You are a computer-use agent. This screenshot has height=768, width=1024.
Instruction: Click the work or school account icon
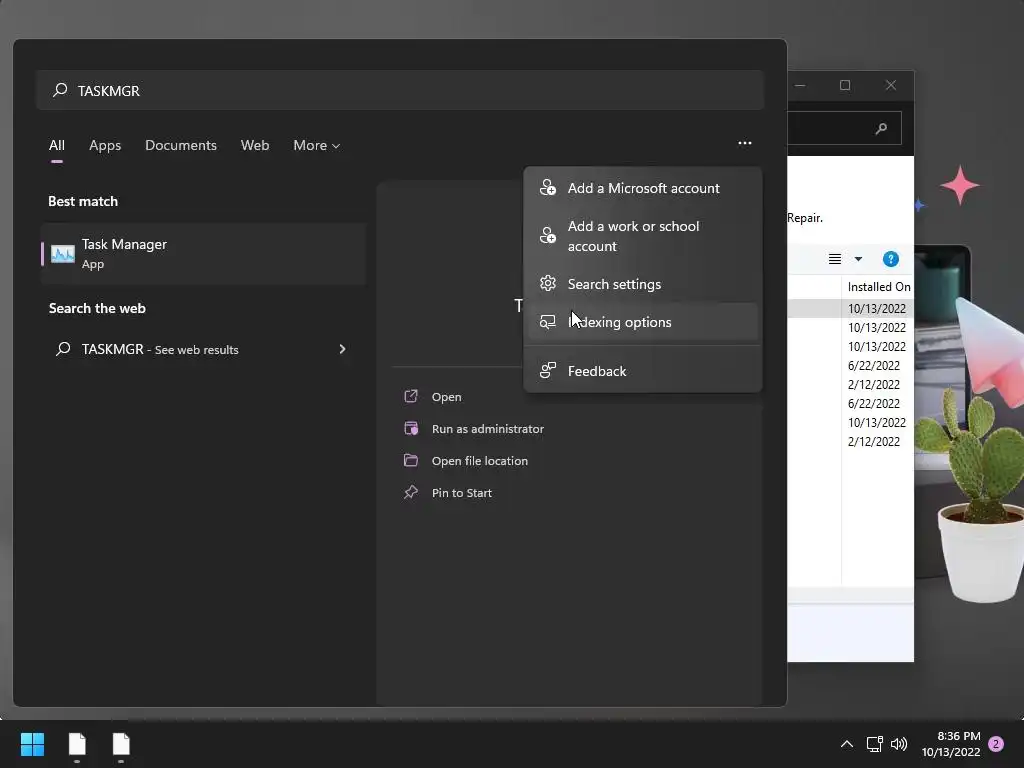(x=547, y=236)
